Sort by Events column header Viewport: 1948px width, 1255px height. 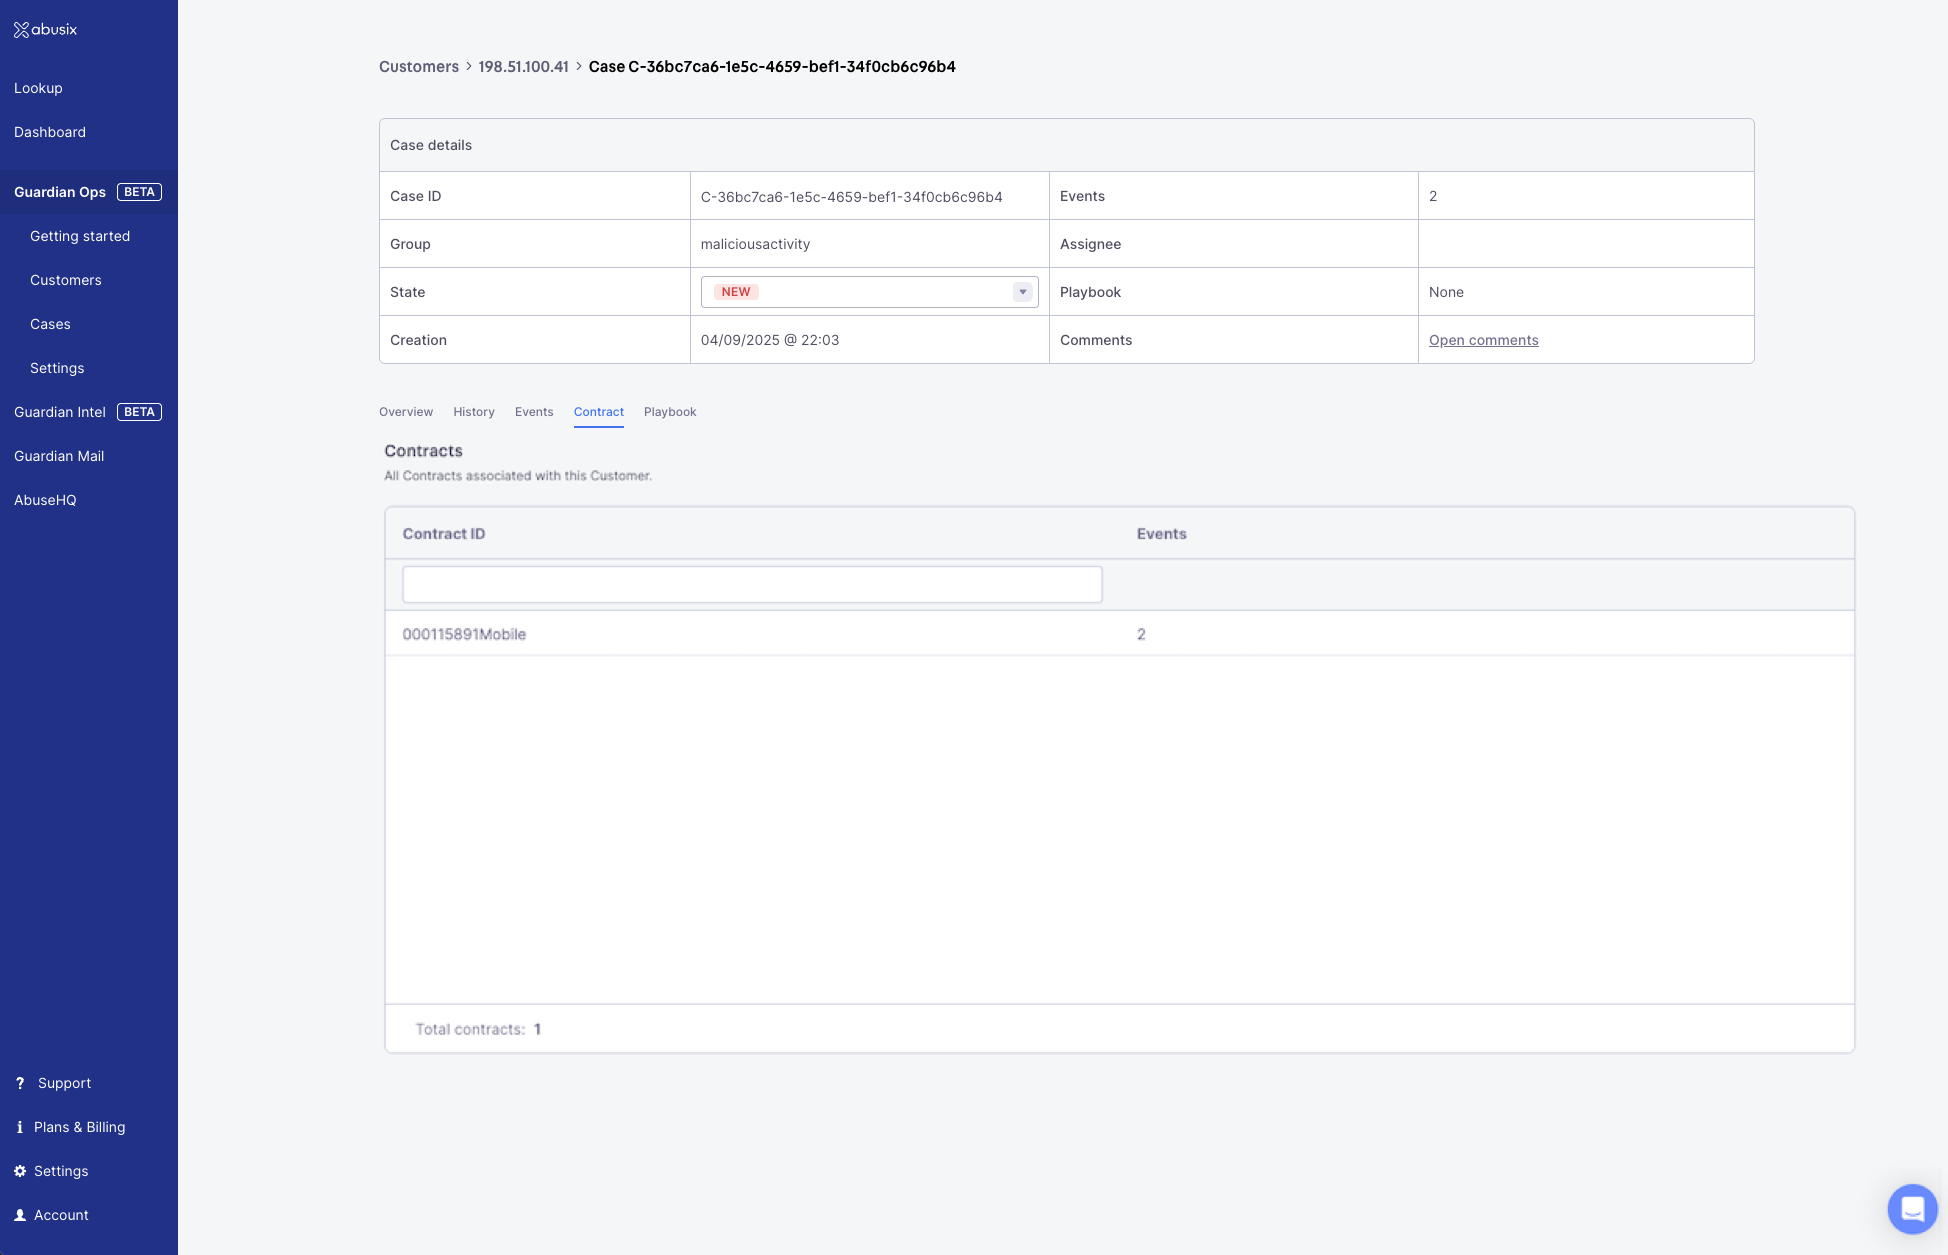pyautogui.click(x=1161, y=534)
